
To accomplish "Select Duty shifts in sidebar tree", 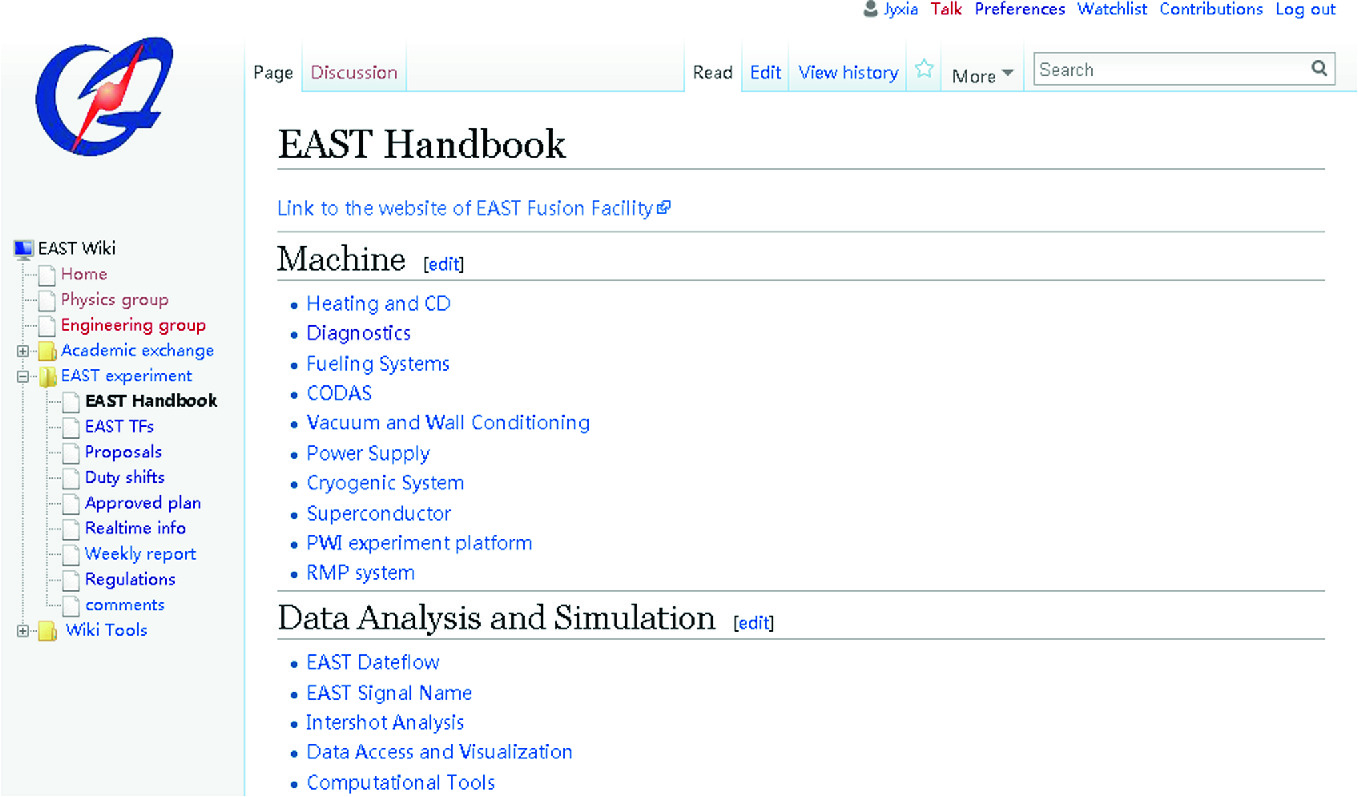I will 125,478.
